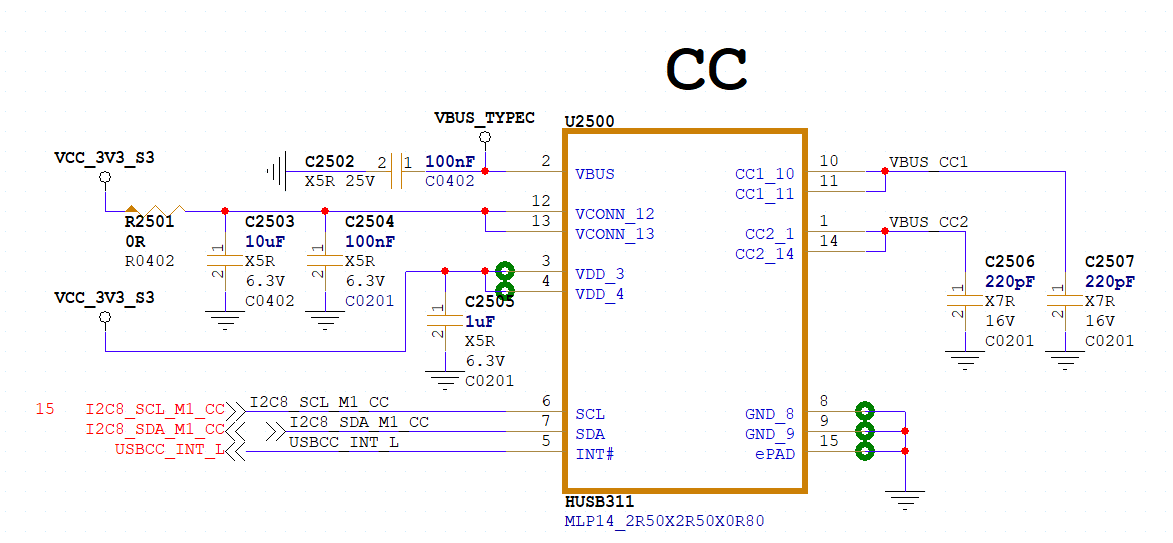1173x543 pixels.
Task: Click the HUSB311 part name text
Action: click(599, 502)
